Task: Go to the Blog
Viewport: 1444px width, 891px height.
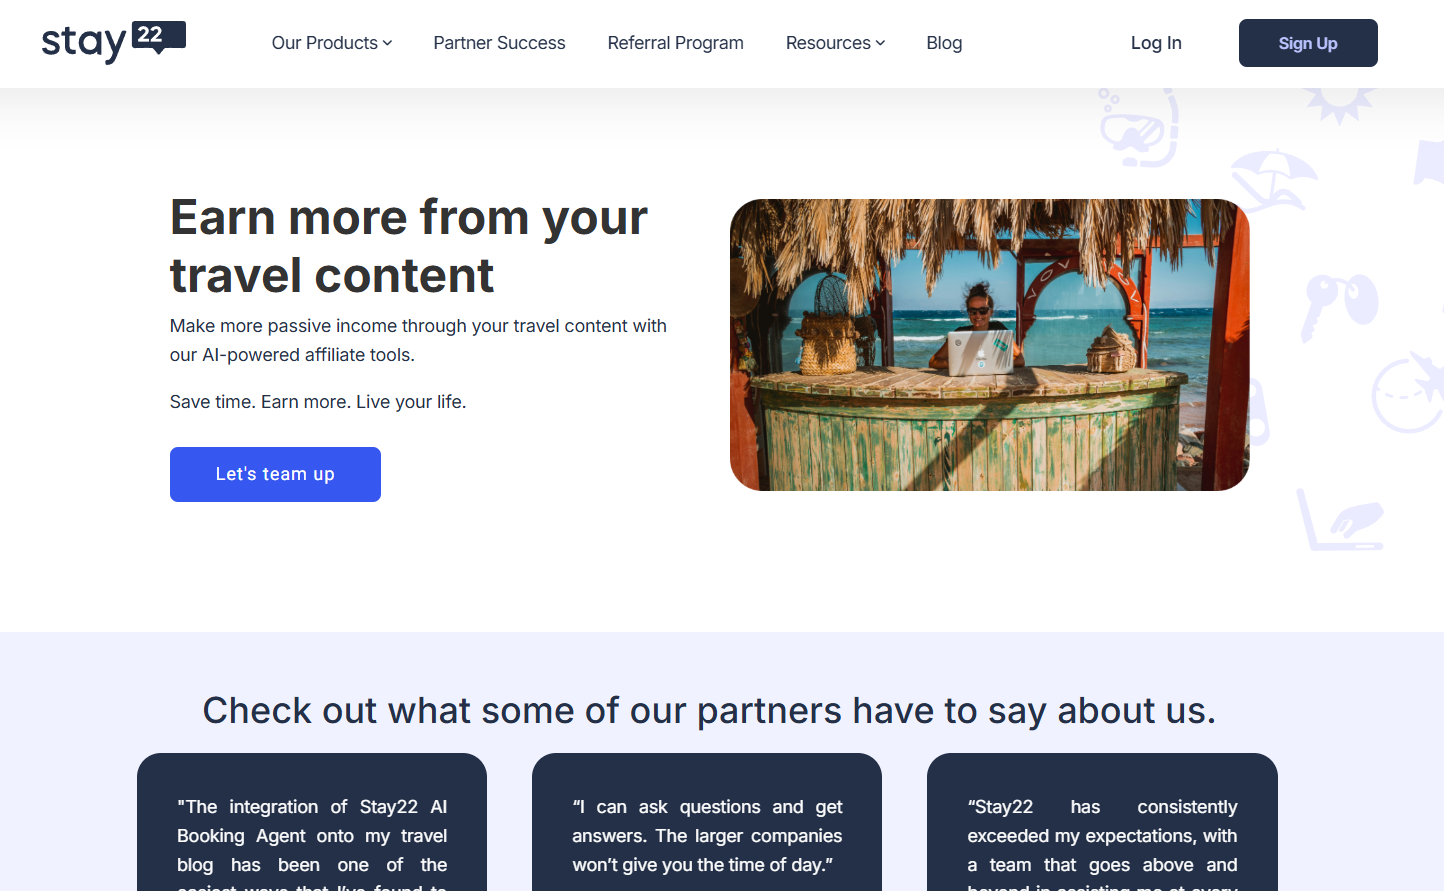Action: click(944, 43)
